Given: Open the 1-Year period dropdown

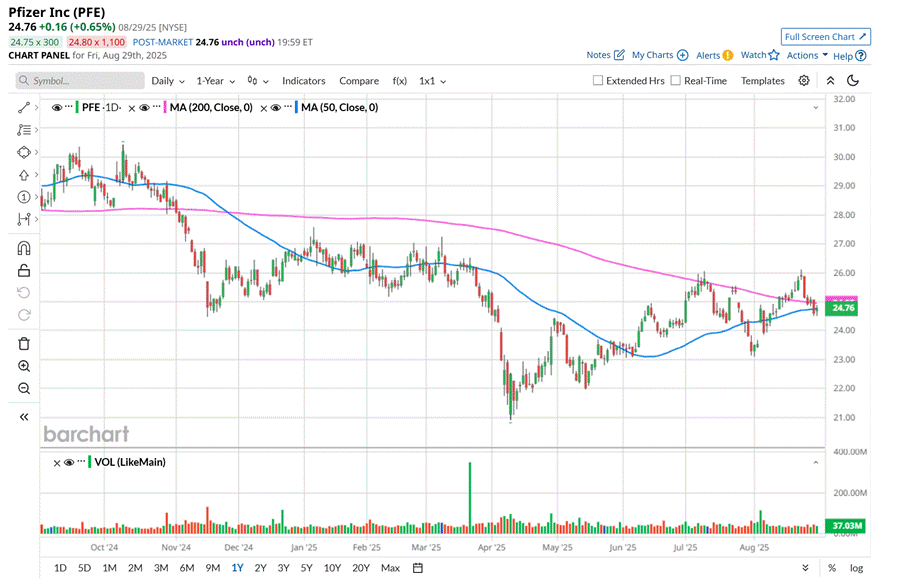Looking at the screenshot, I should 215,81.
